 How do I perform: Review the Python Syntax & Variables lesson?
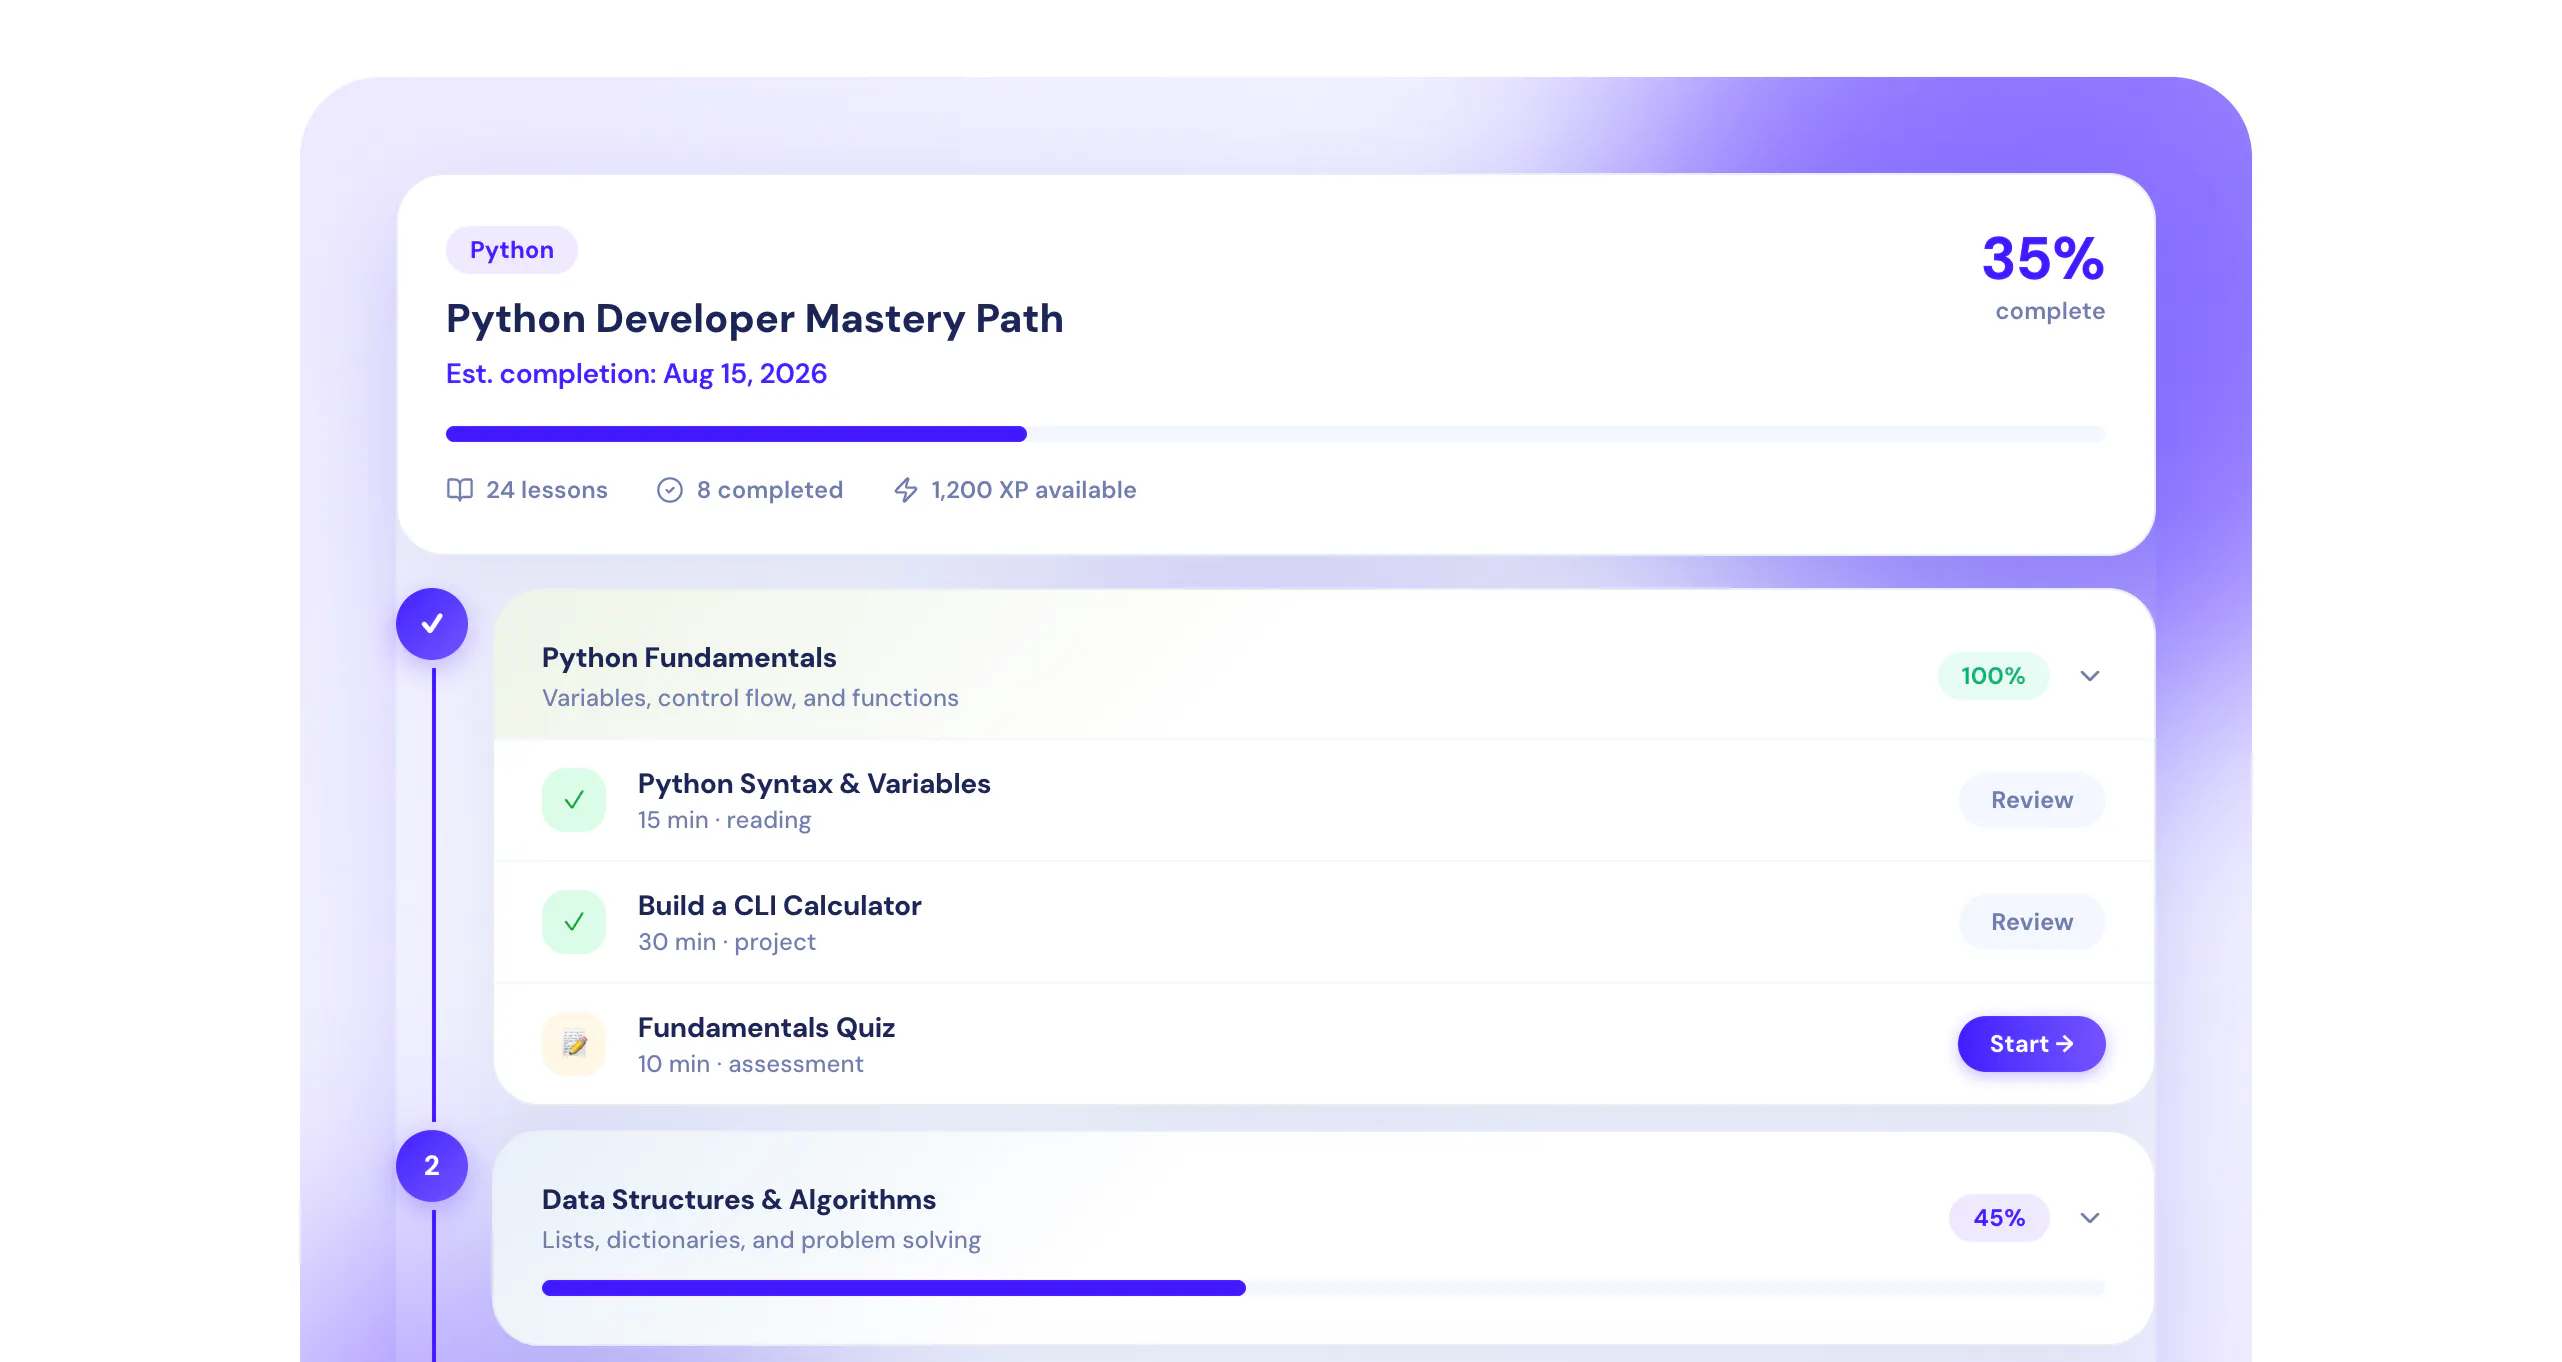[x=2032, y=800]
